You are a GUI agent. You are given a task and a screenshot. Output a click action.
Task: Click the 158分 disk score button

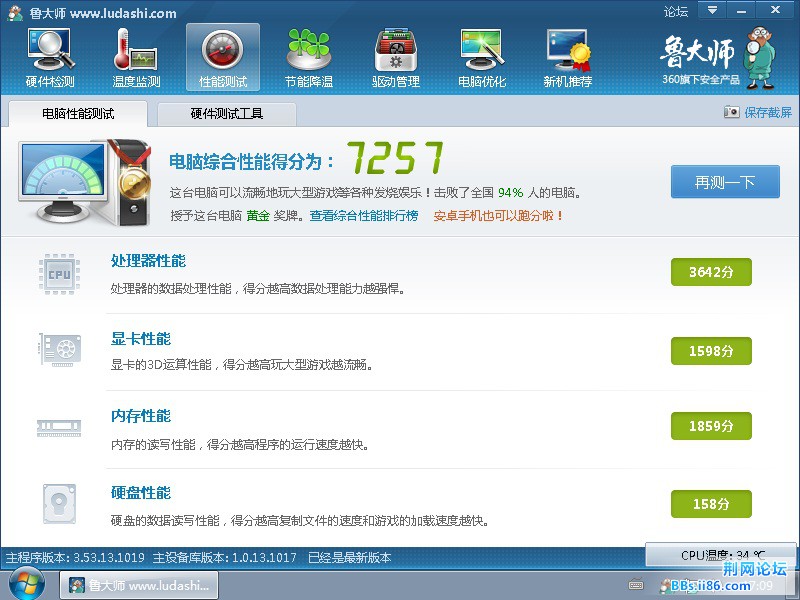[711, 504]
